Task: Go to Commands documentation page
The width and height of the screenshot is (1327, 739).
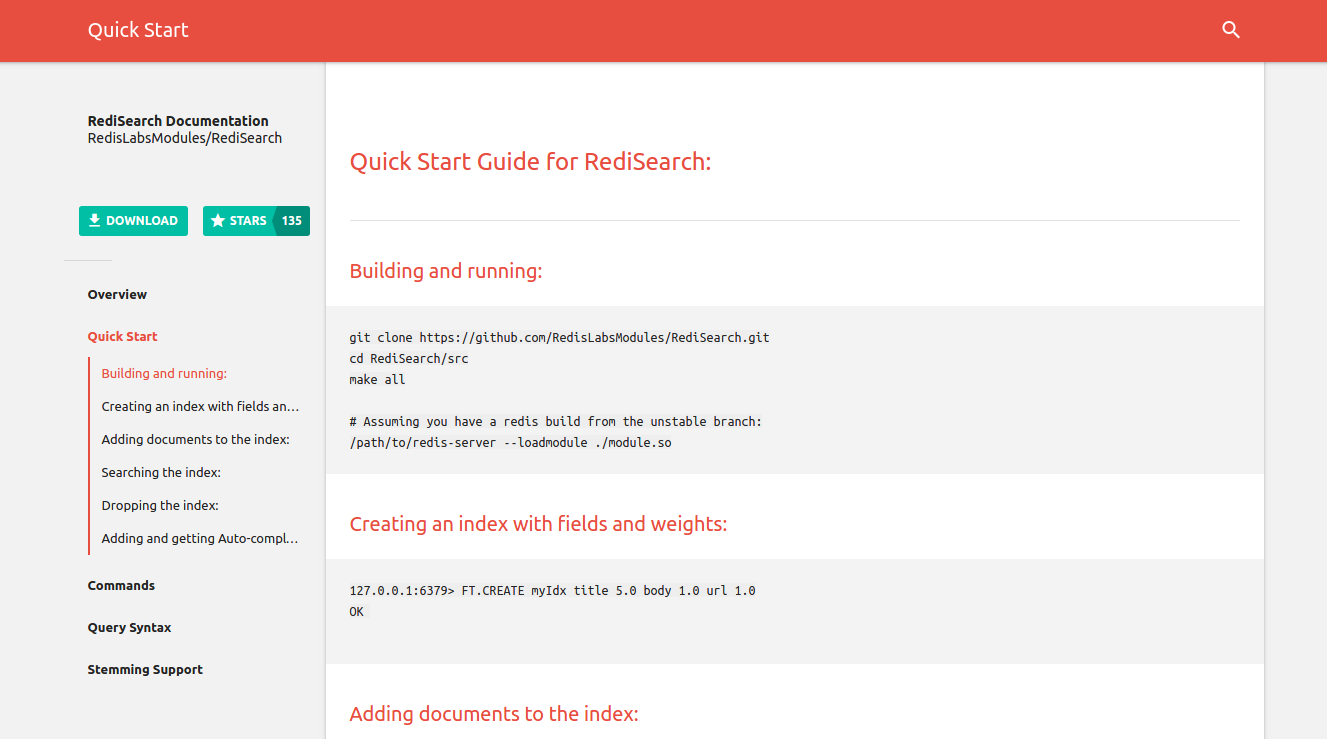Action: [121, 586]
